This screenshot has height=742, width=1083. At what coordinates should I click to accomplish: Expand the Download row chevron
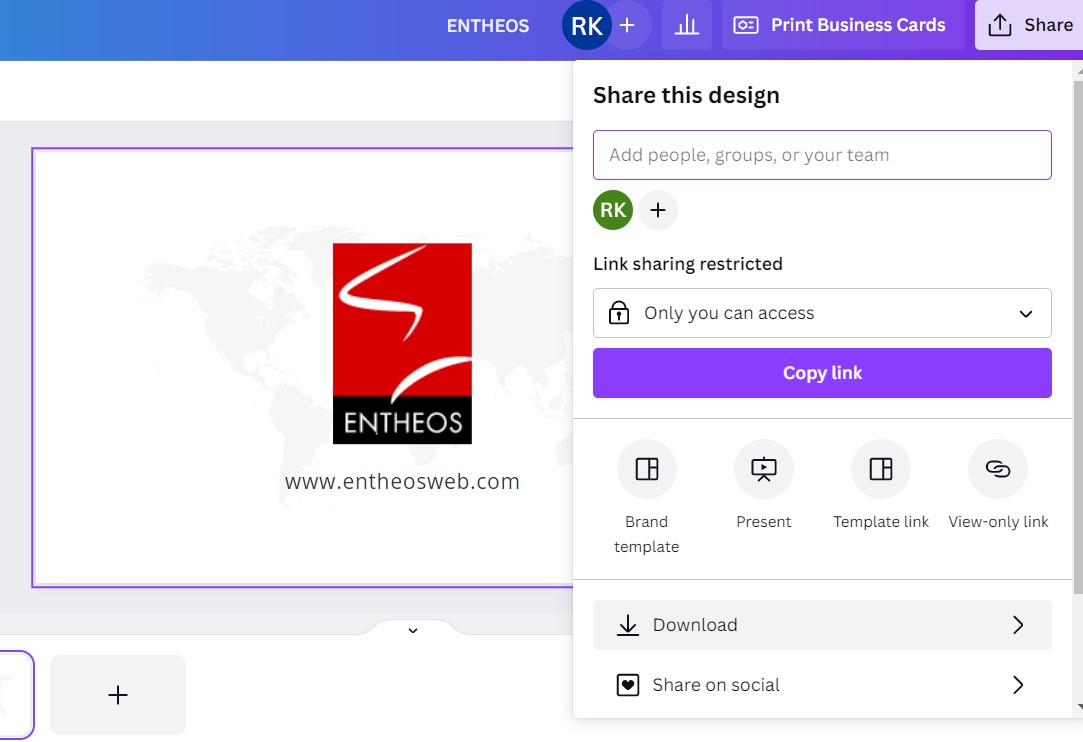tap(1018, 624)
